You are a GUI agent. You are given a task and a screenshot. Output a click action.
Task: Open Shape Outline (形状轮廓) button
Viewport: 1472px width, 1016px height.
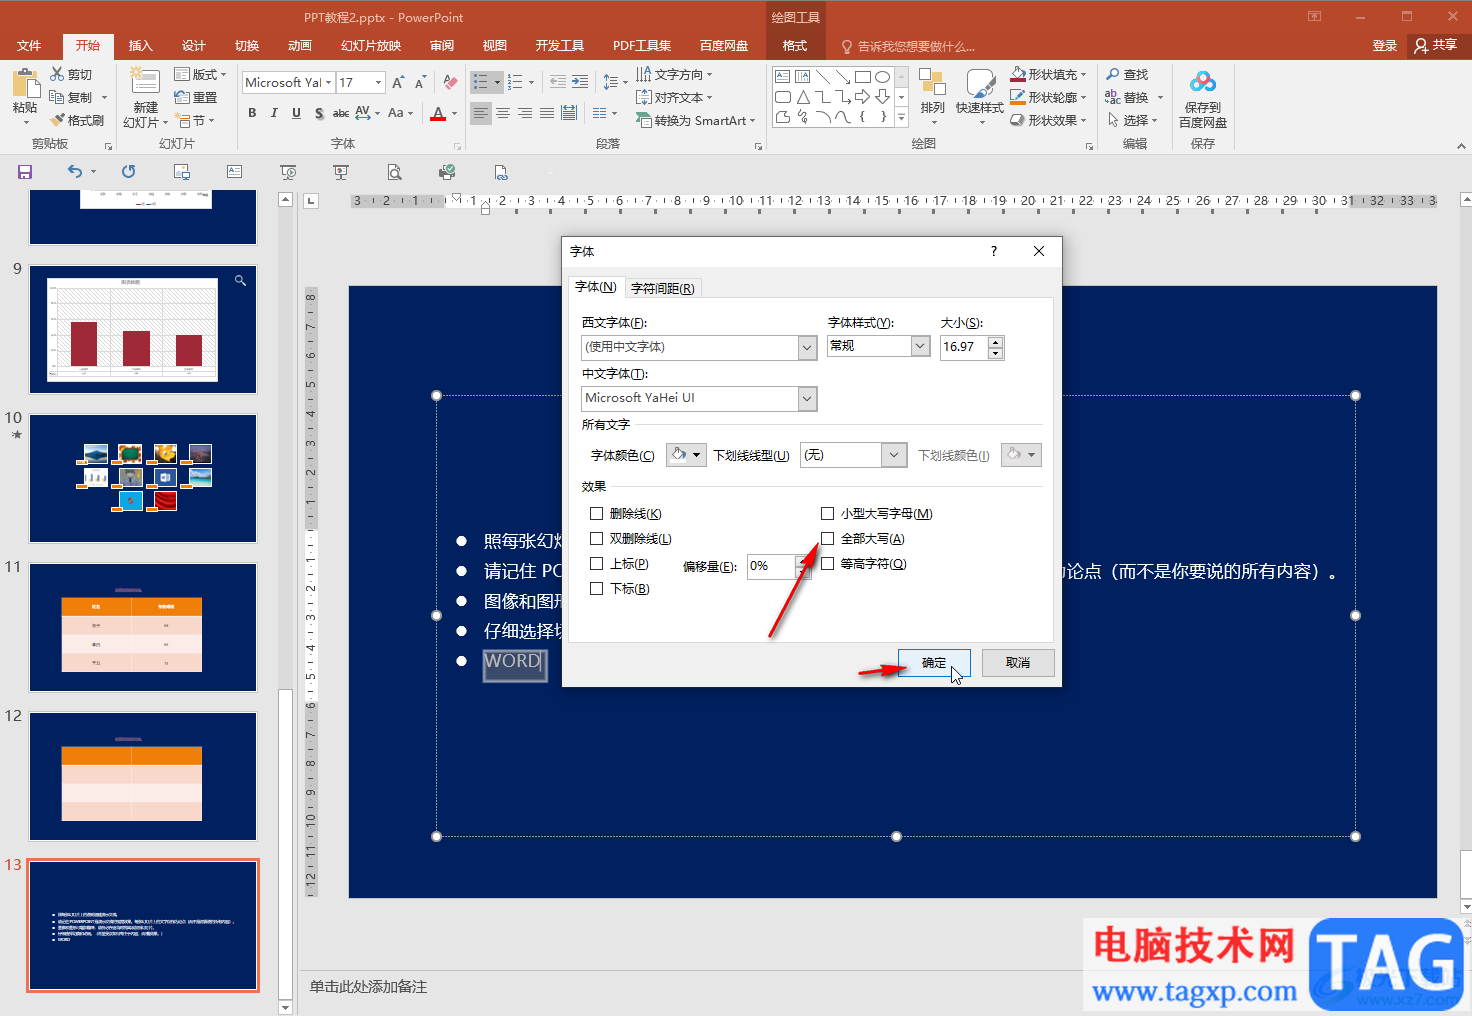click(1048, 97)
